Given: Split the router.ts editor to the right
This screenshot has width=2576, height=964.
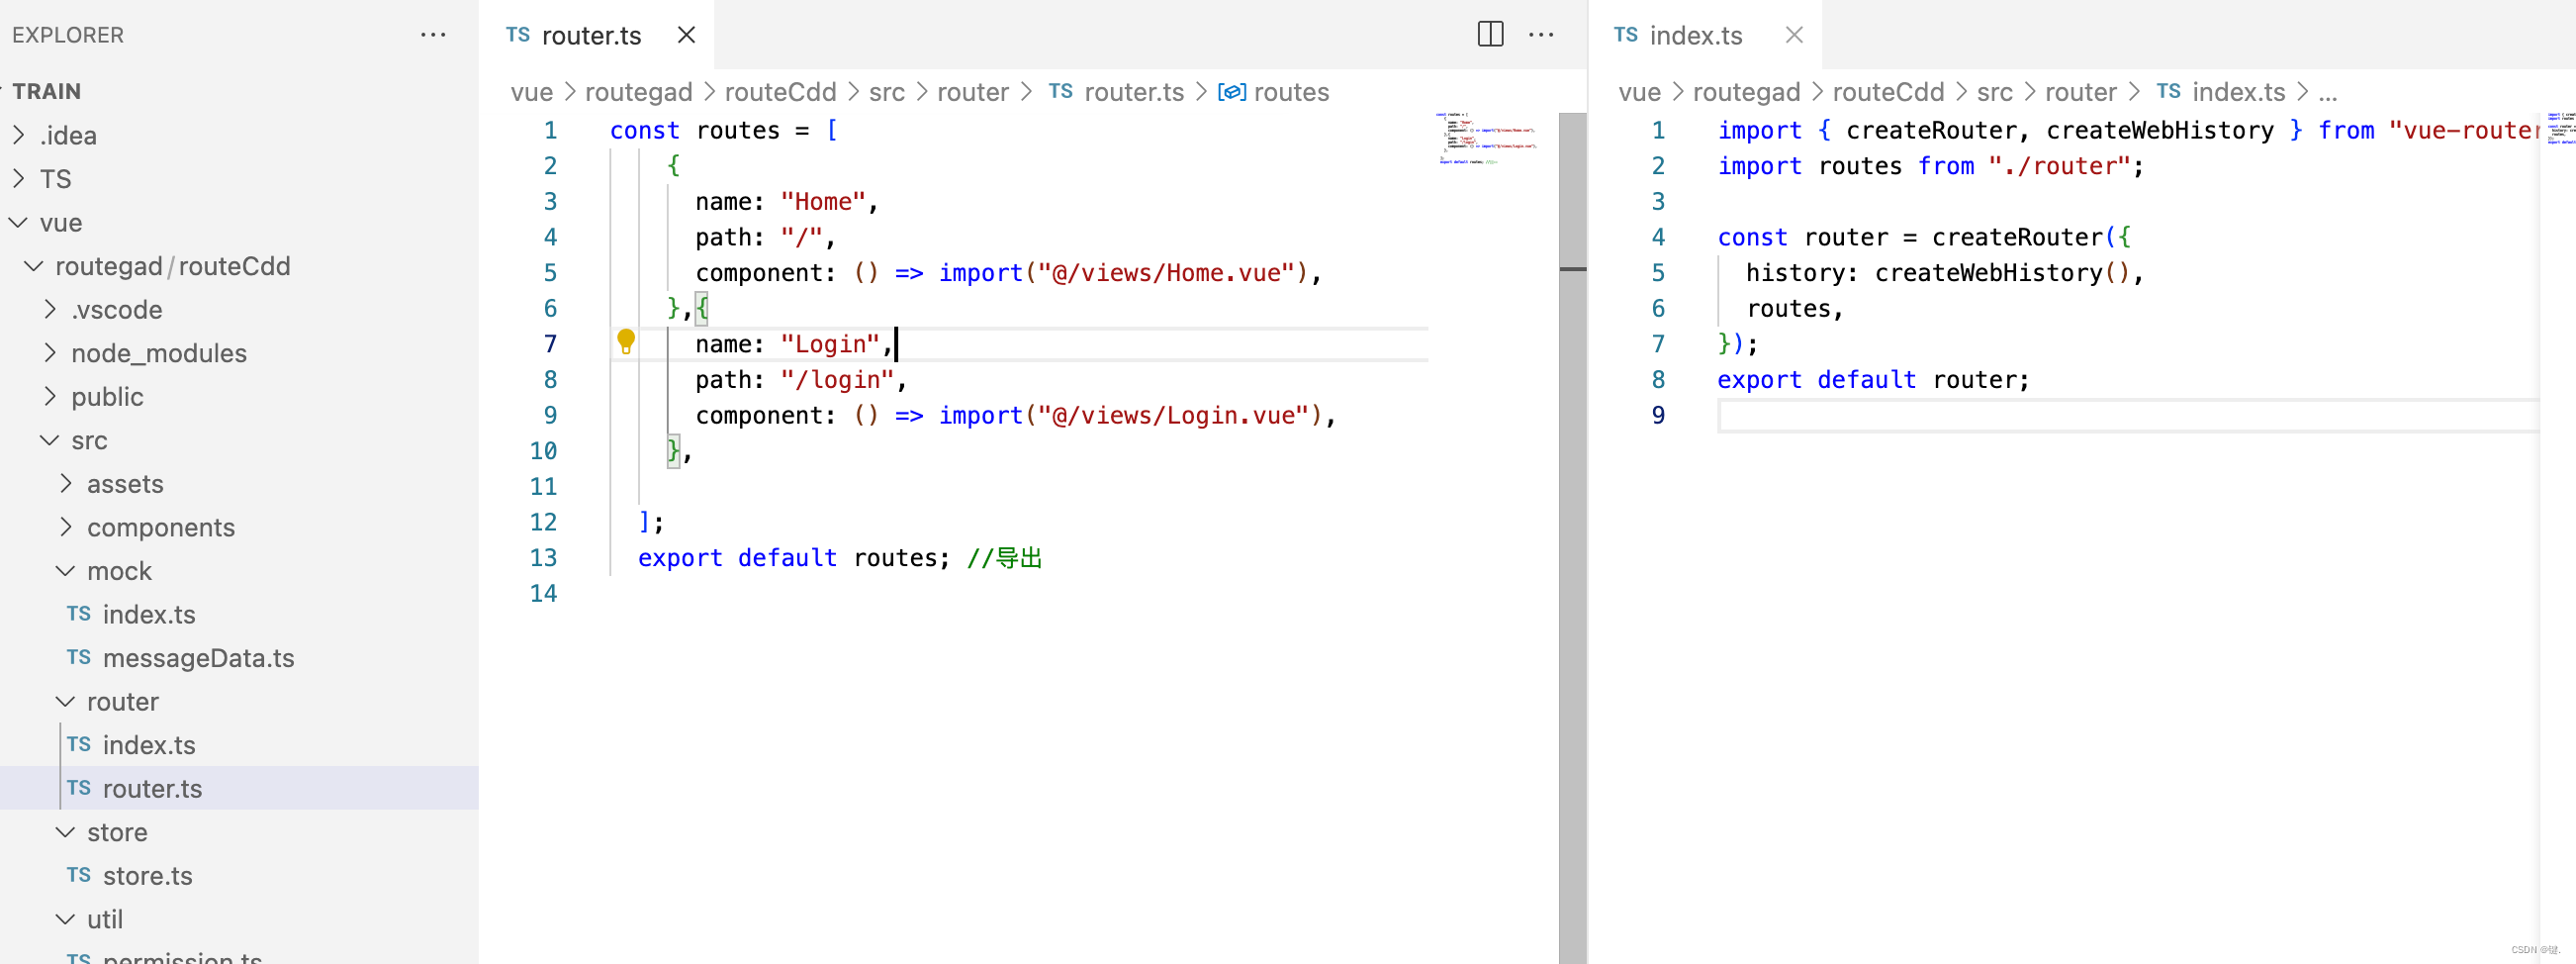Looking at the screenshot, I should coord(1489,35).
